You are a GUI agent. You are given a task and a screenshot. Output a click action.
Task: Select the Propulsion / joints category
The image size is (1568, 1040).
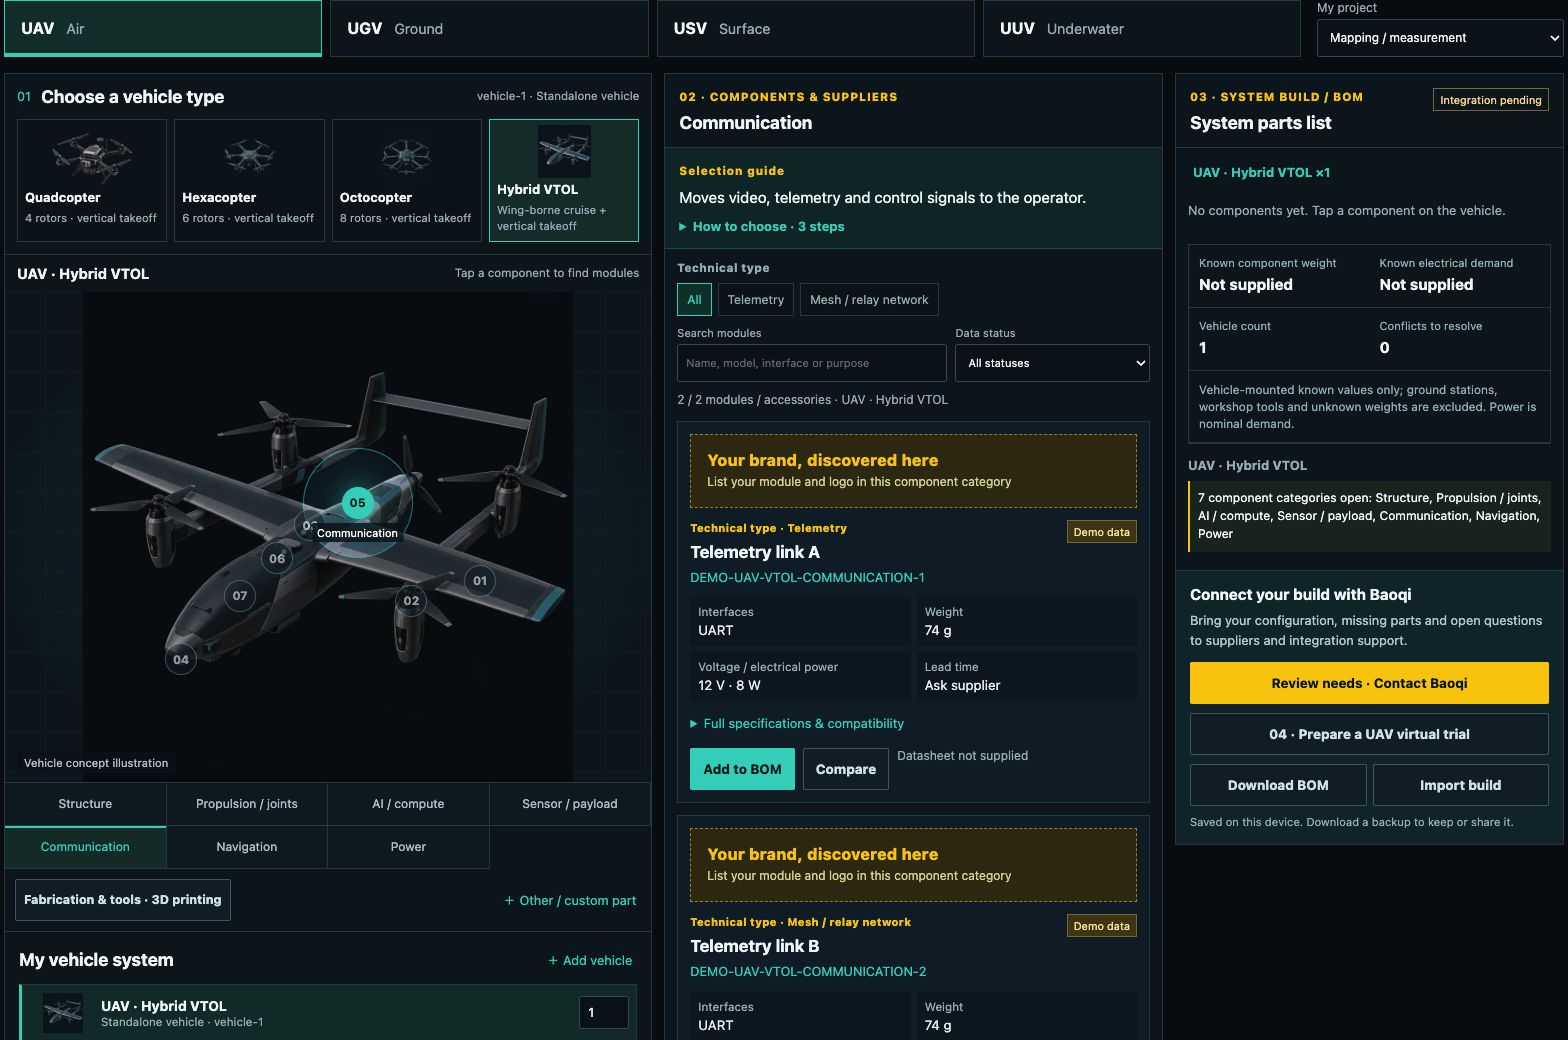[247, 804]
